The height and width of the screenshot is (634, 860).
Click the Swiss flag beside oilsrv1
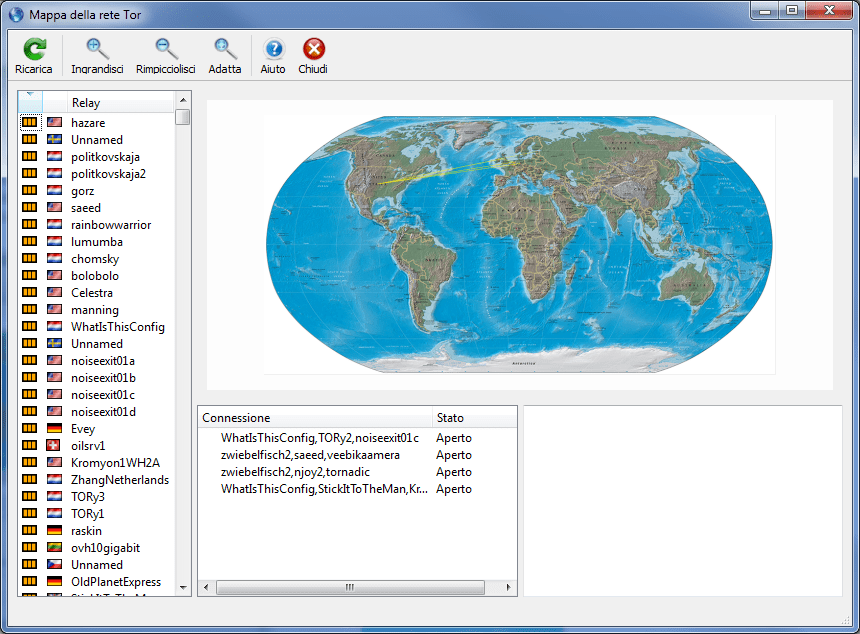click(54, 445)
